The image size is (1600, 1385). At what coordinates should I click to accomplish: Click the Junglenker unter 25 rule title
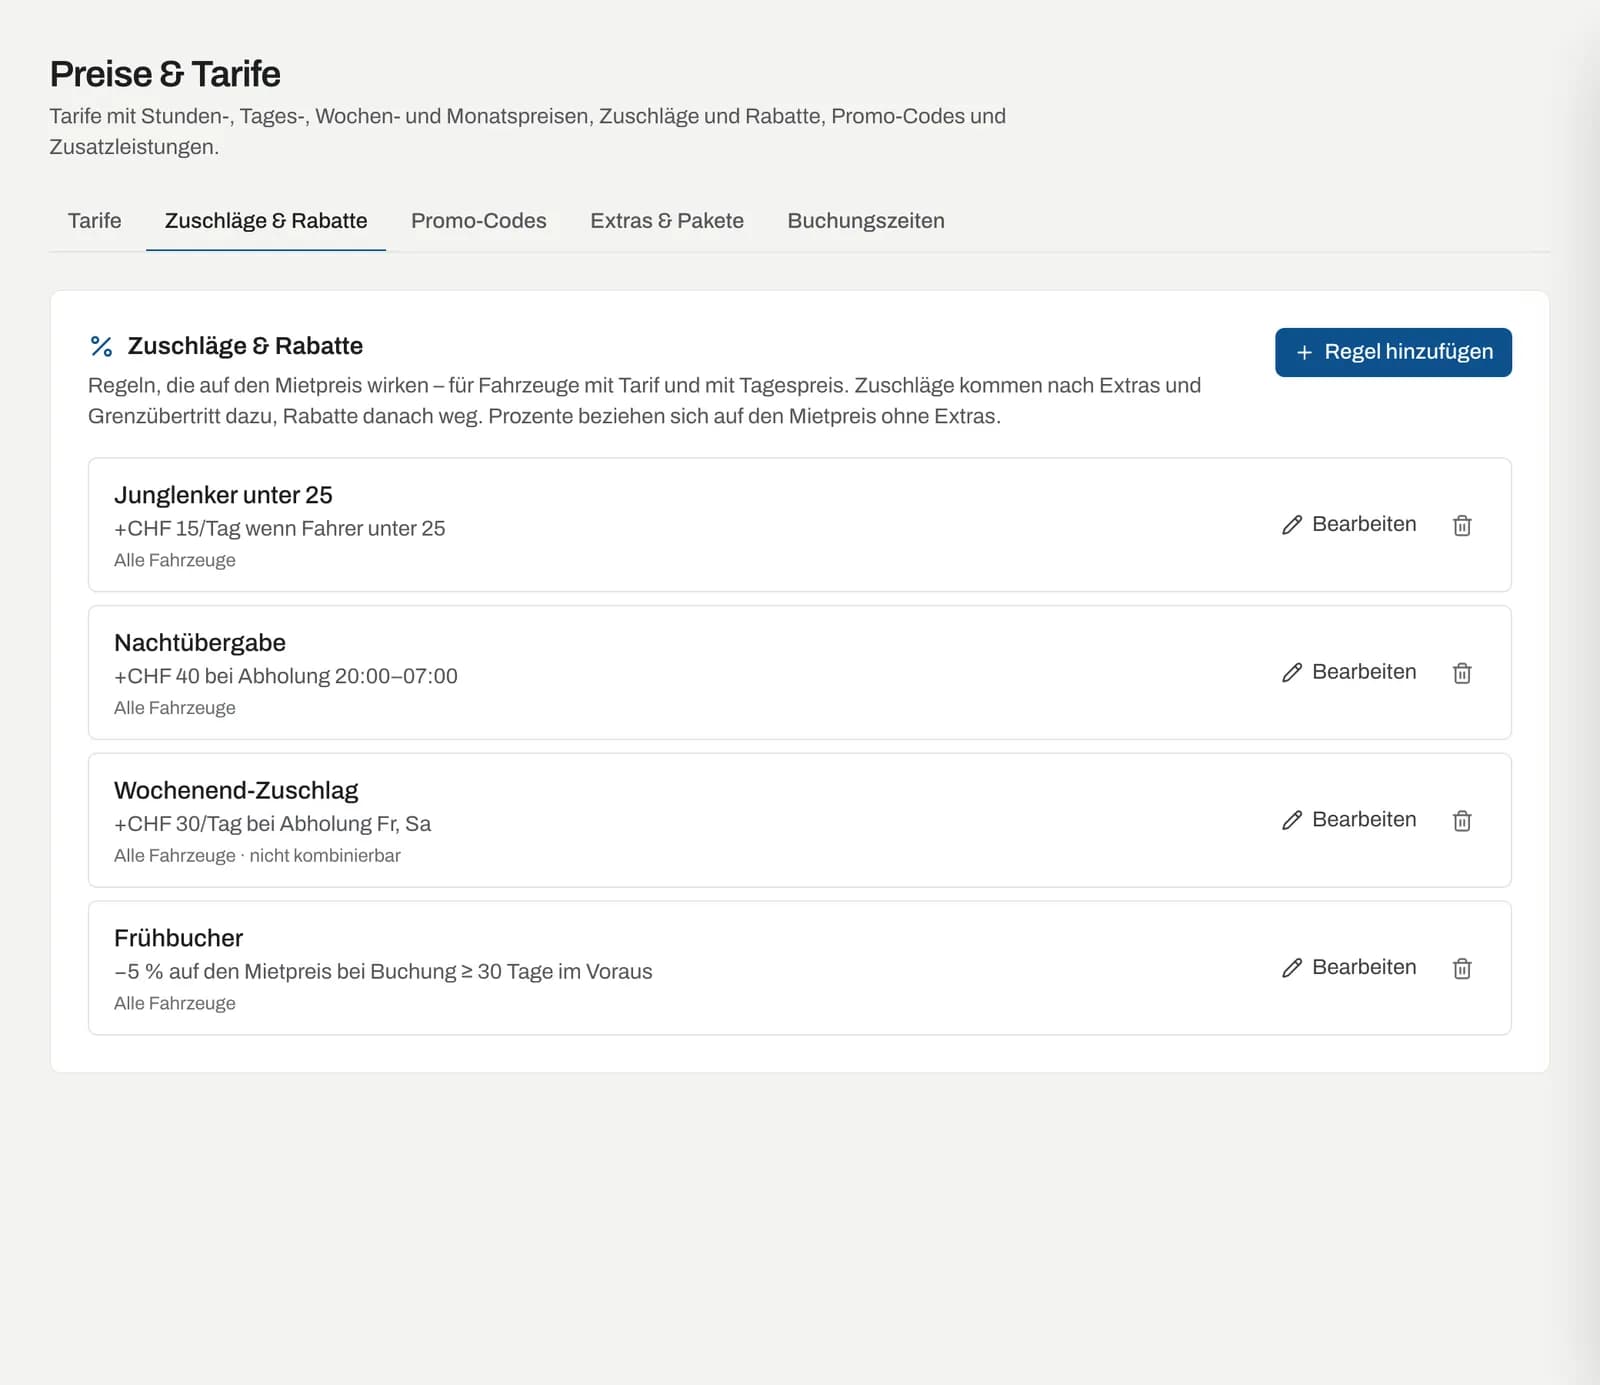click(x=223, y=495)
